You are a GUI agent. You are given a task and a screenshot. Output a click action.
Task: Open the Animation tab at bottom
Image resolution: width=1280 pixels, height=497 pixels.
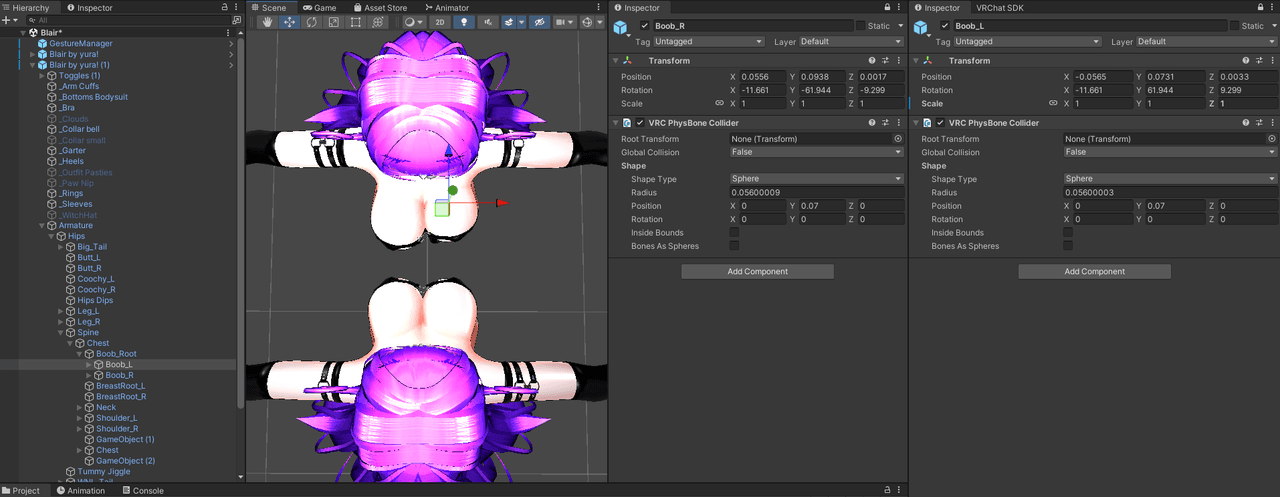coord(81,490)
